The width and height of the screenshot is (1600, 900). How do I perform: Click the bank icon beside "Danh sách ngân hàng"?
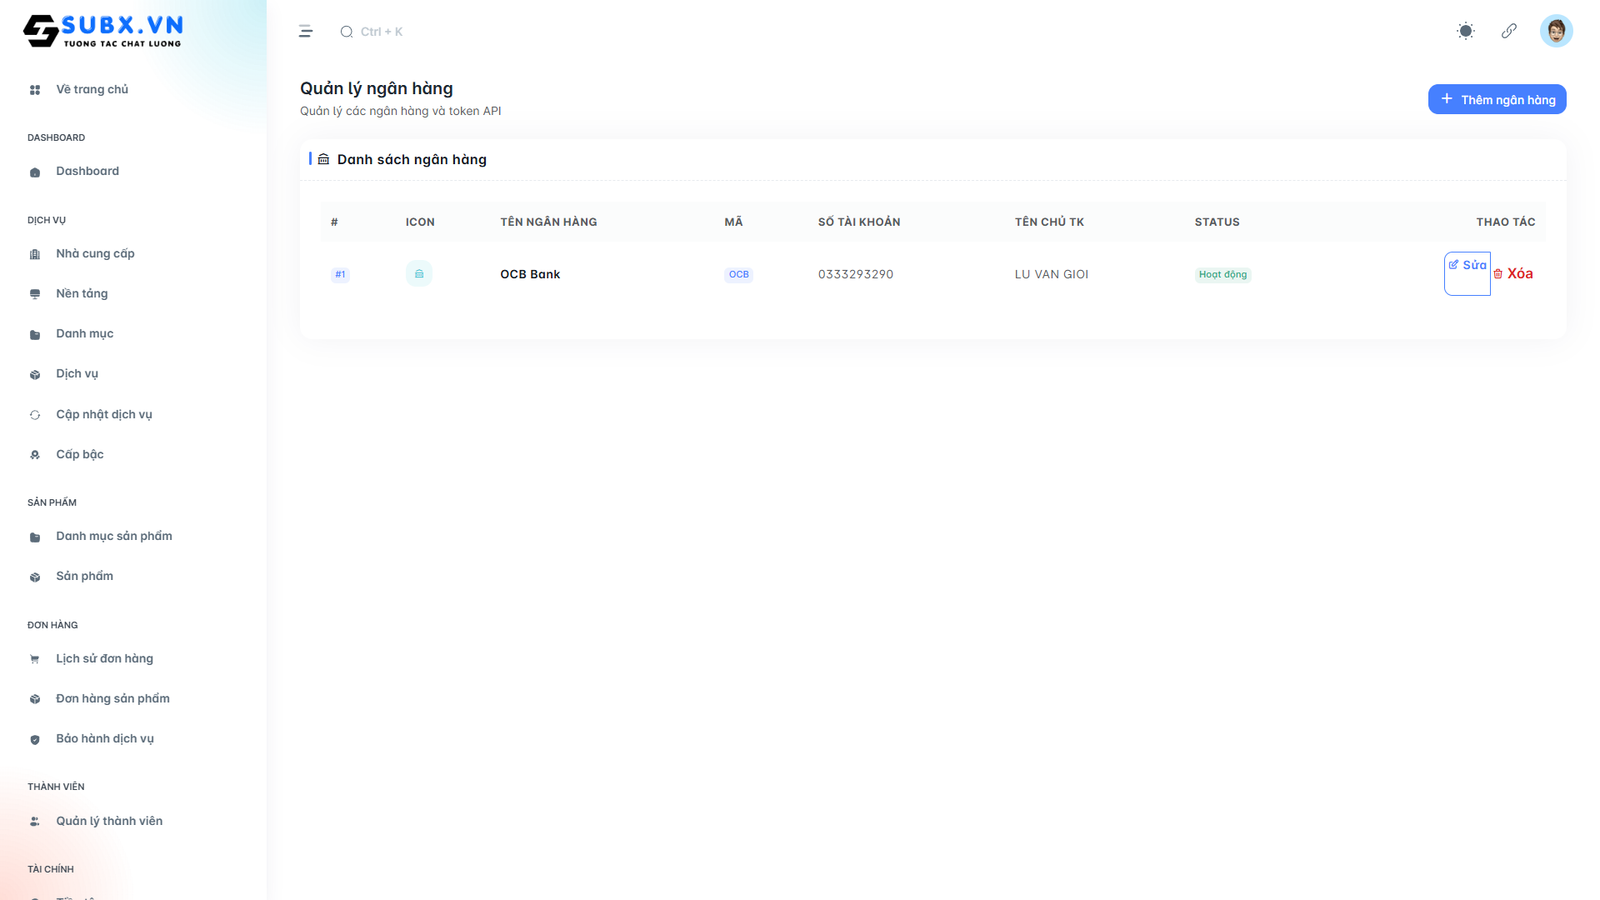click(x=323, y=158)
